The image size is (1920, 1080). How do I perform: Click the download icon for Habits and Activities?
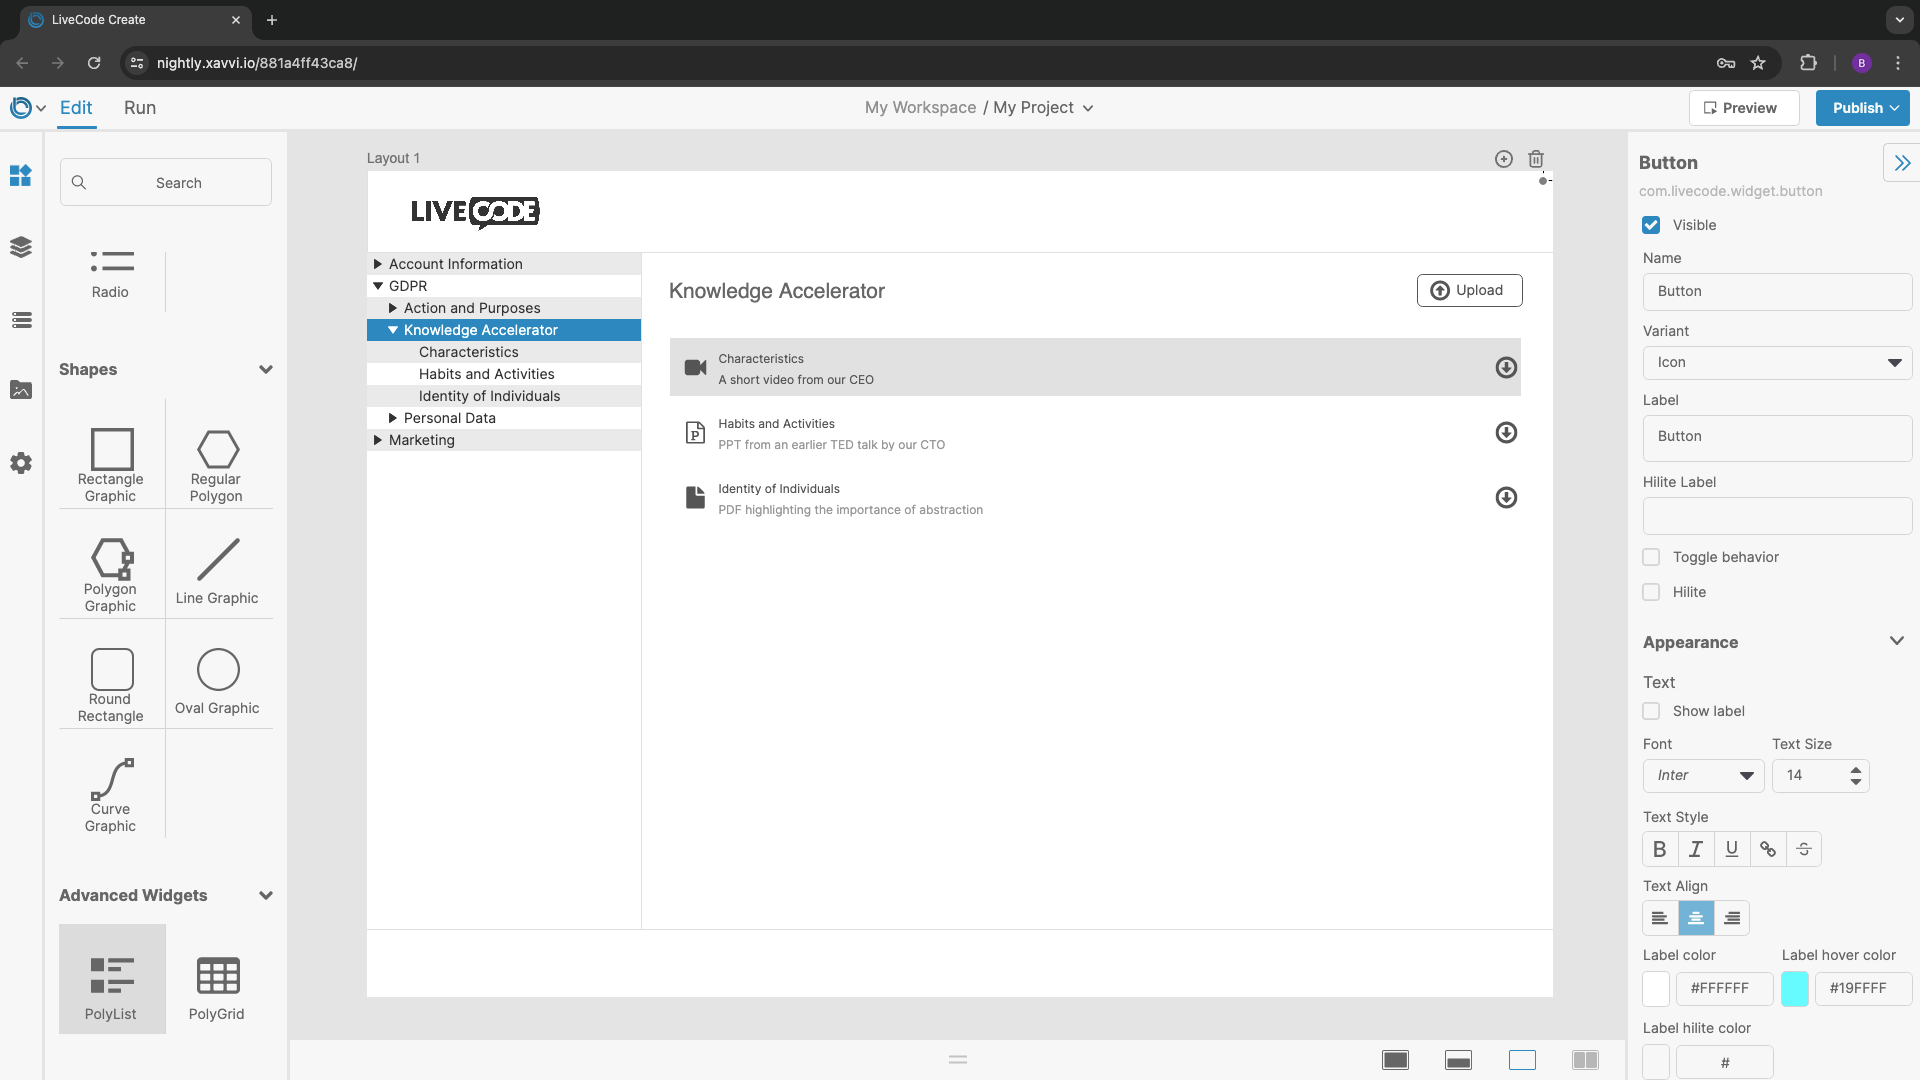pos(1505,433)
